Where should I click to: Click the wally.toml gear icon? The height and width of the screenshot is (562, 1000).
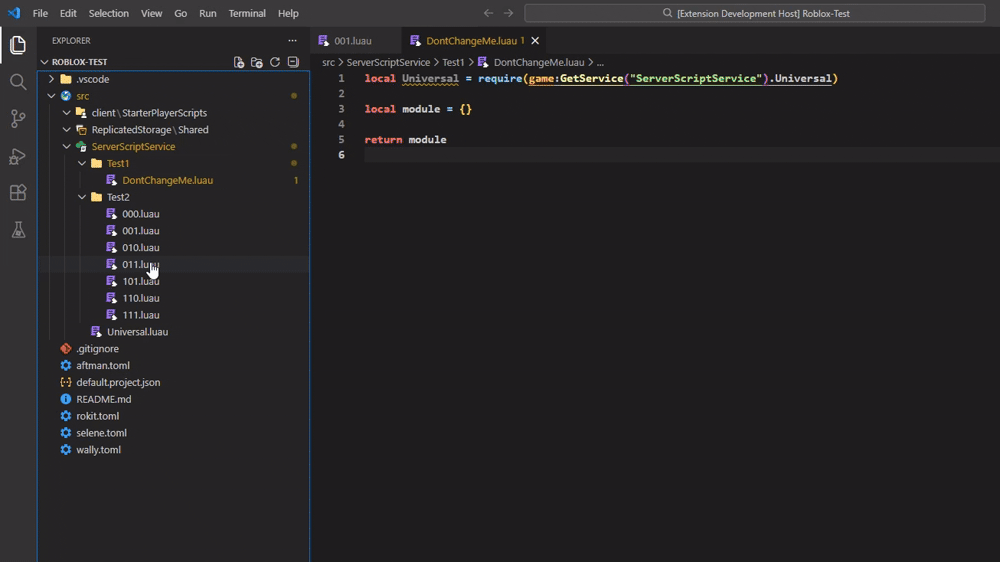pyautogui.click(x=66, y=450)
